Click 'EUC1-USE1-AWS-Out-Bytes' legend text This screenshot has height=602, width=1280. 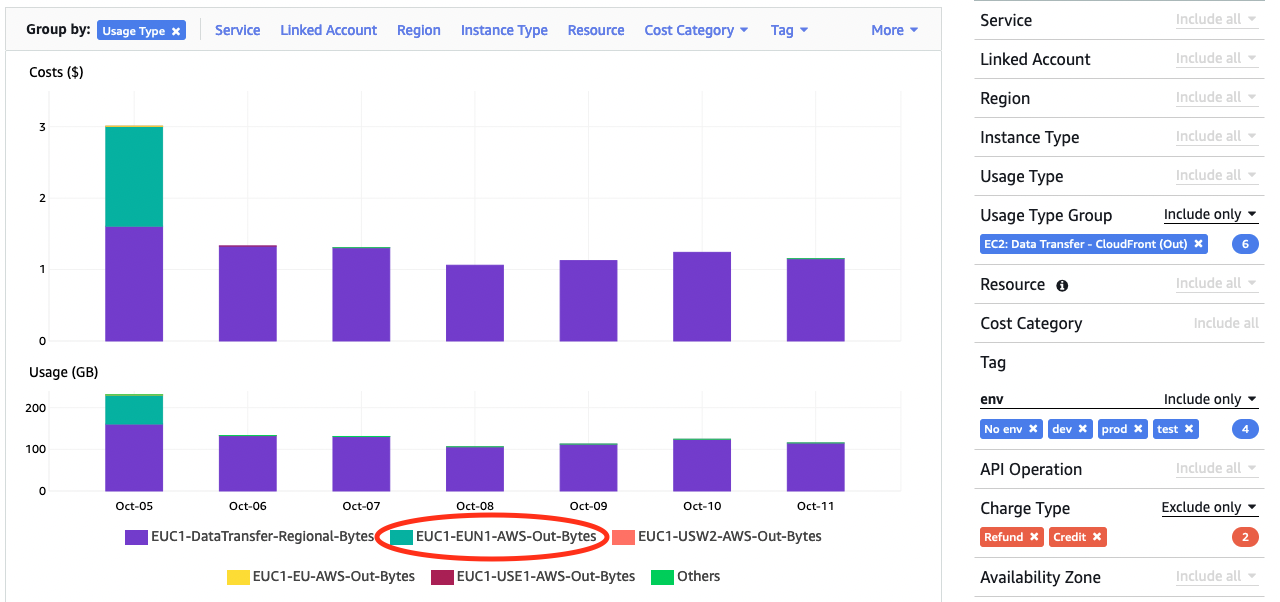(x=546, y=576)
